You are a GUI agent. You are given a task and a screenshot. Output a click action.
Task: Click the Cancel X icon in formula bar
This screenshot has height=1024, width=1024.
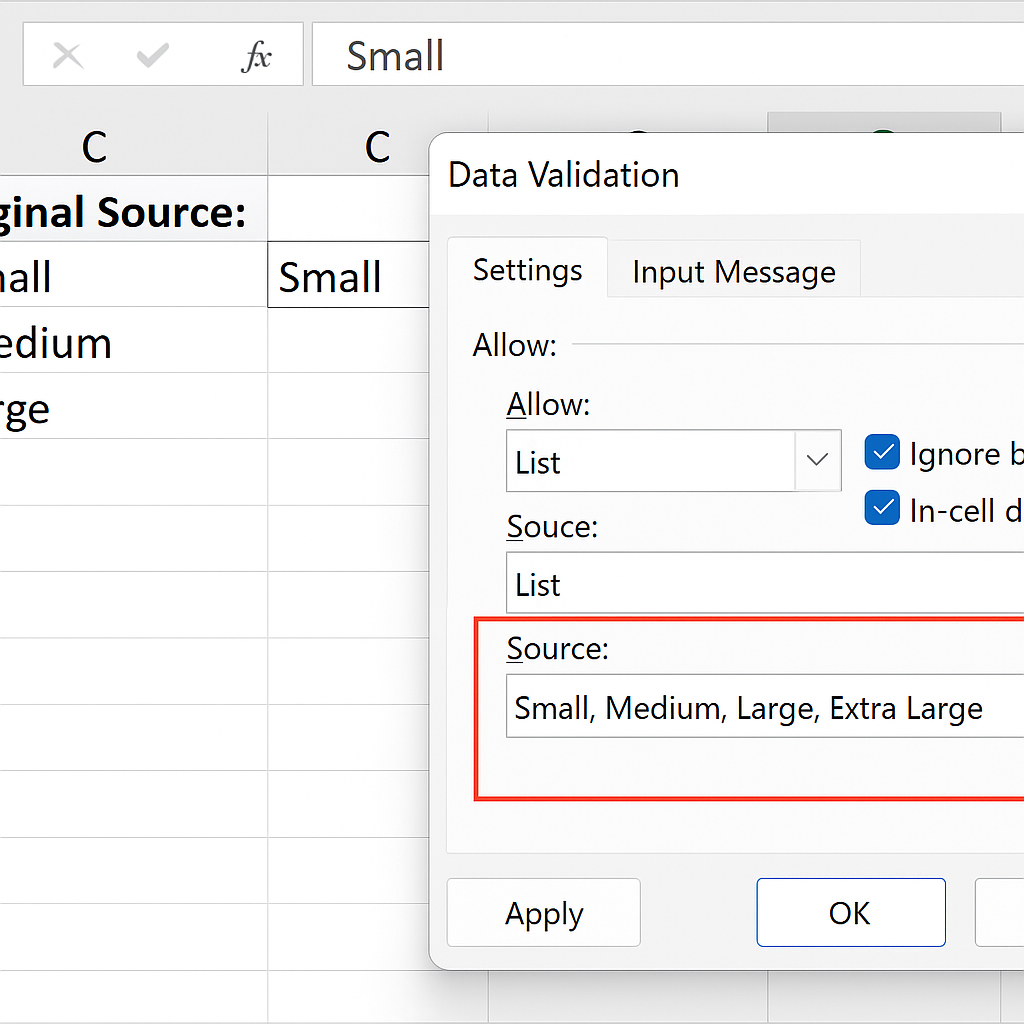pos(67,56)
